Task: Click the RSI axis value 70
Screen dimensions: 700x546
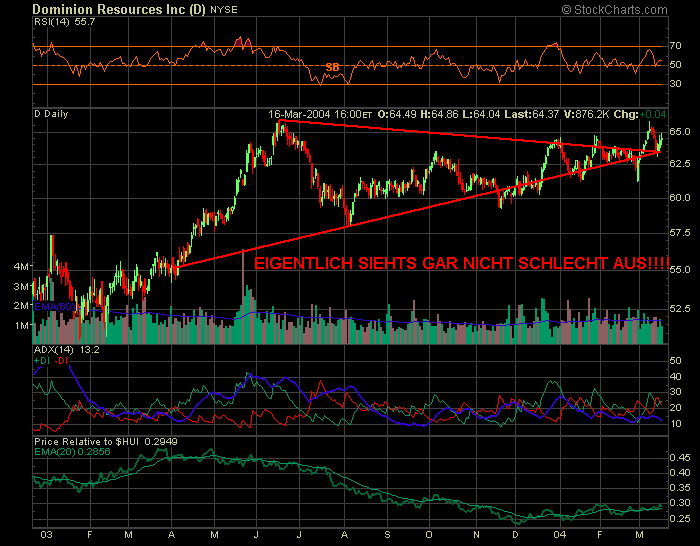Action: click(675, 46)
